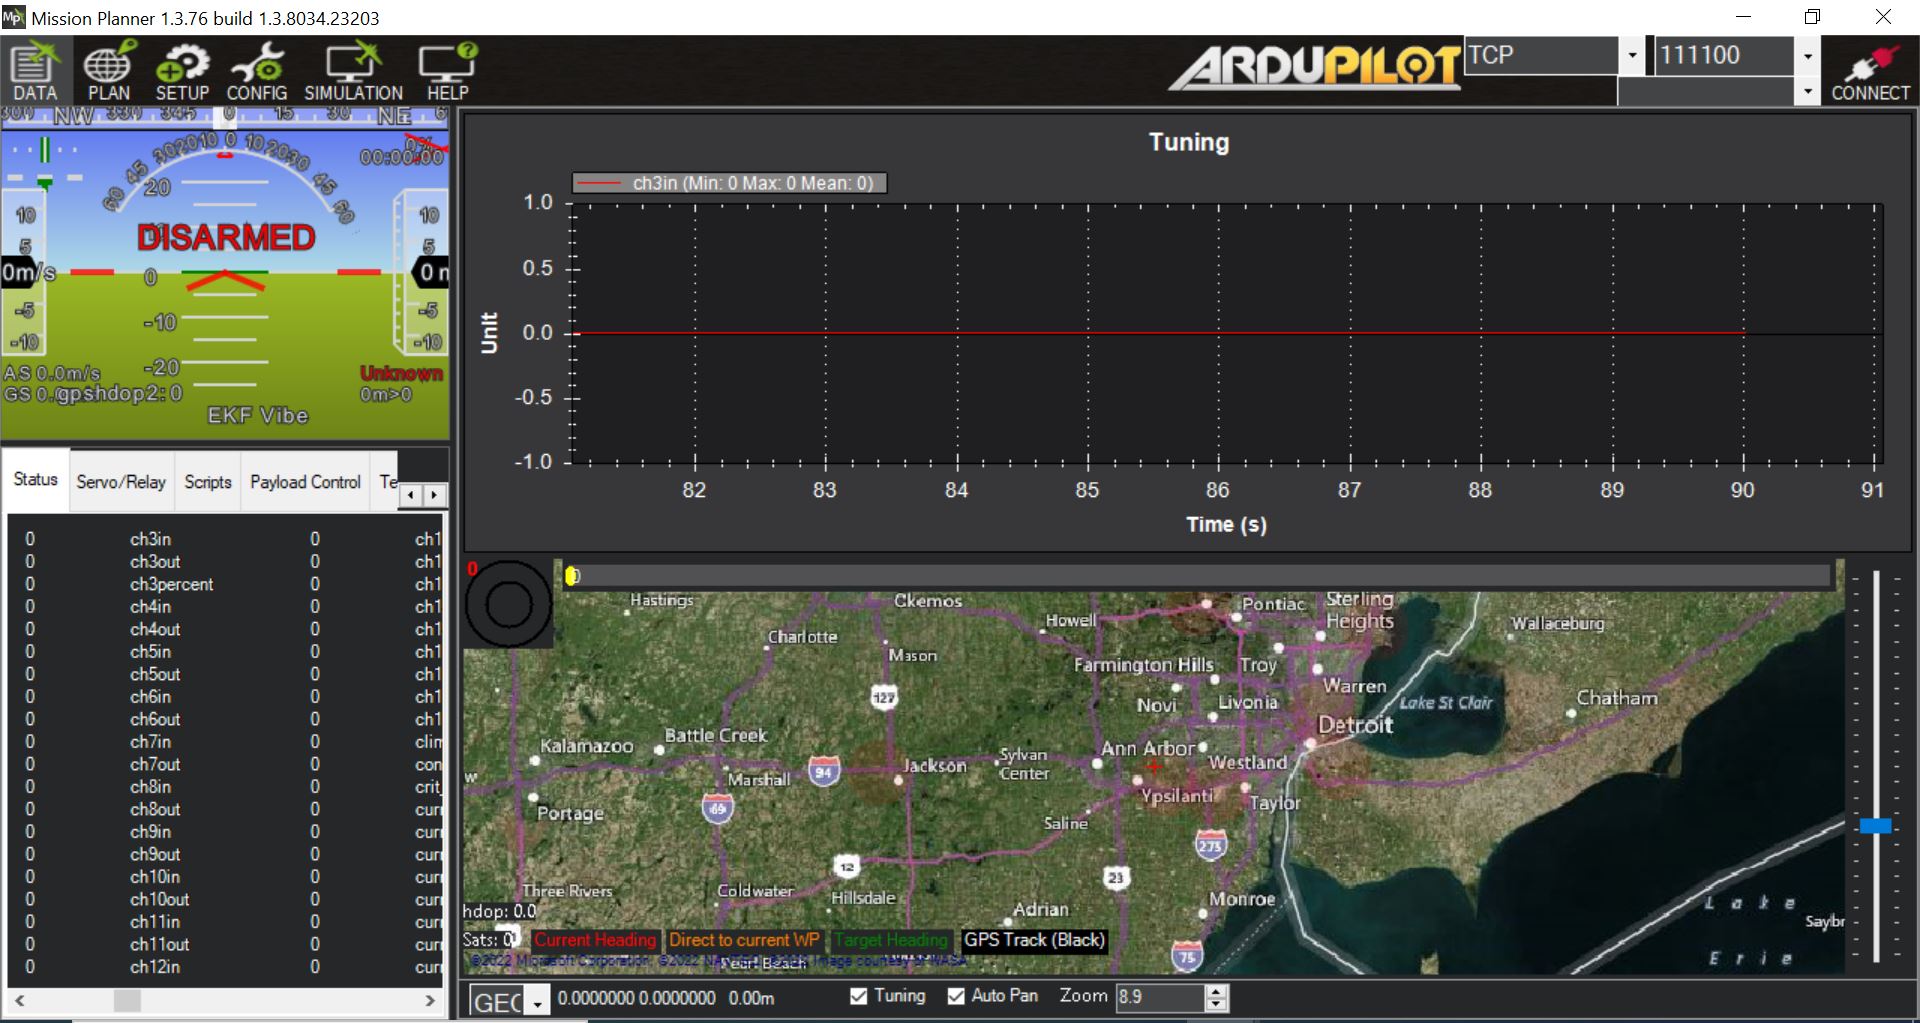The height and width of the screenshot is (1023, 1920).
Task: Open the 111100 baud rate dropdown
Action: tap(1807, 56)
